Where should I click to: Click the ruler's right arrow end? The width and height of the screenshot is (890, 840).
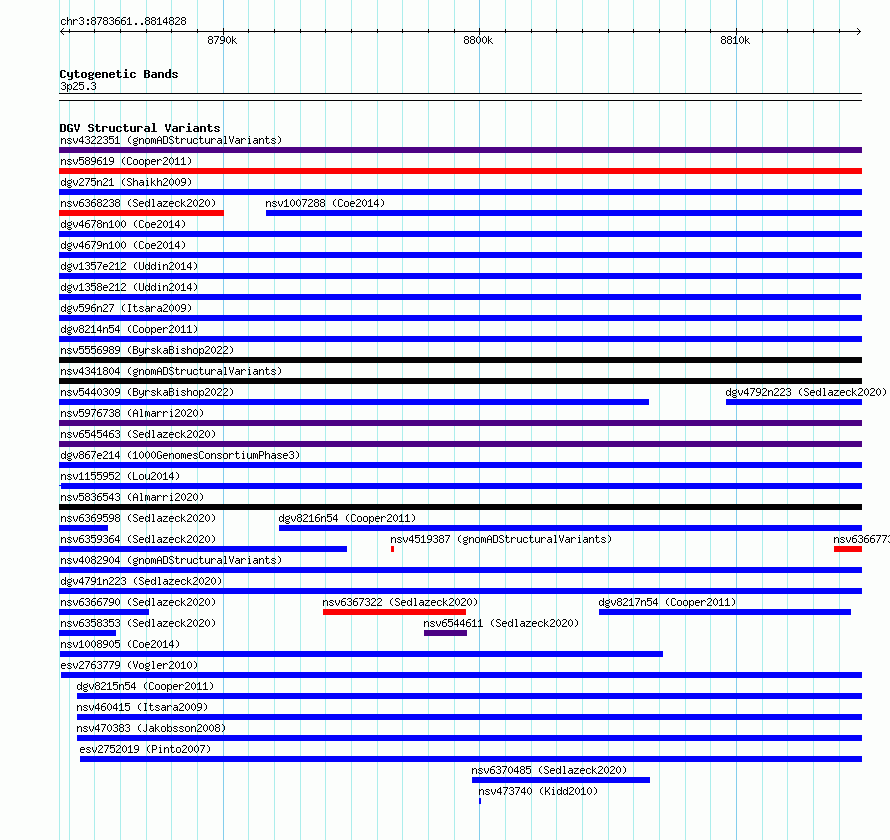(859, 31)
